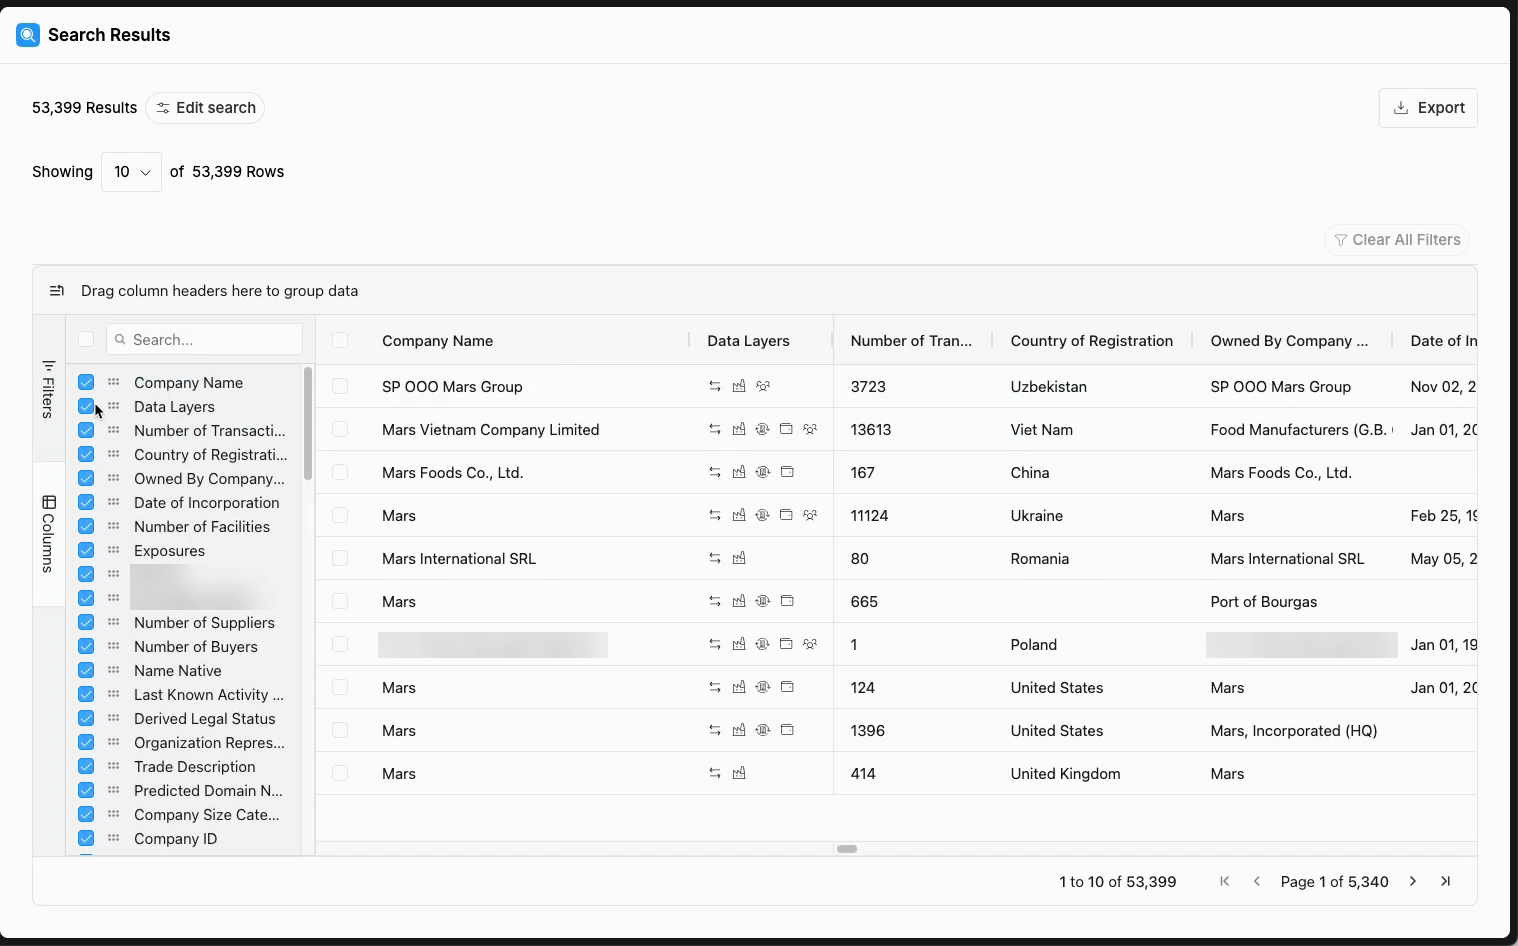Click the wallet icon in the Port of Bourgas row
1518x946 pixels.
787,601
